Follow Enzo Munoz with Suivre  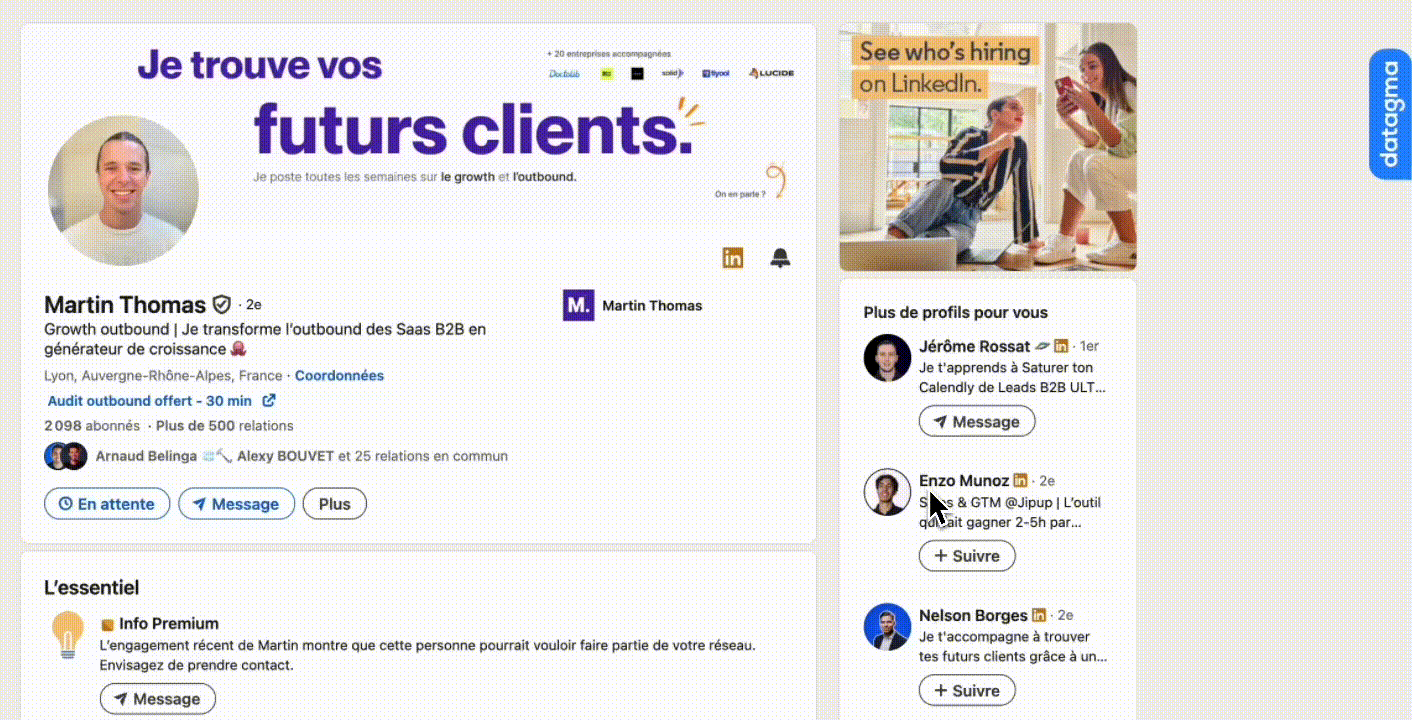tap(967, 556)
